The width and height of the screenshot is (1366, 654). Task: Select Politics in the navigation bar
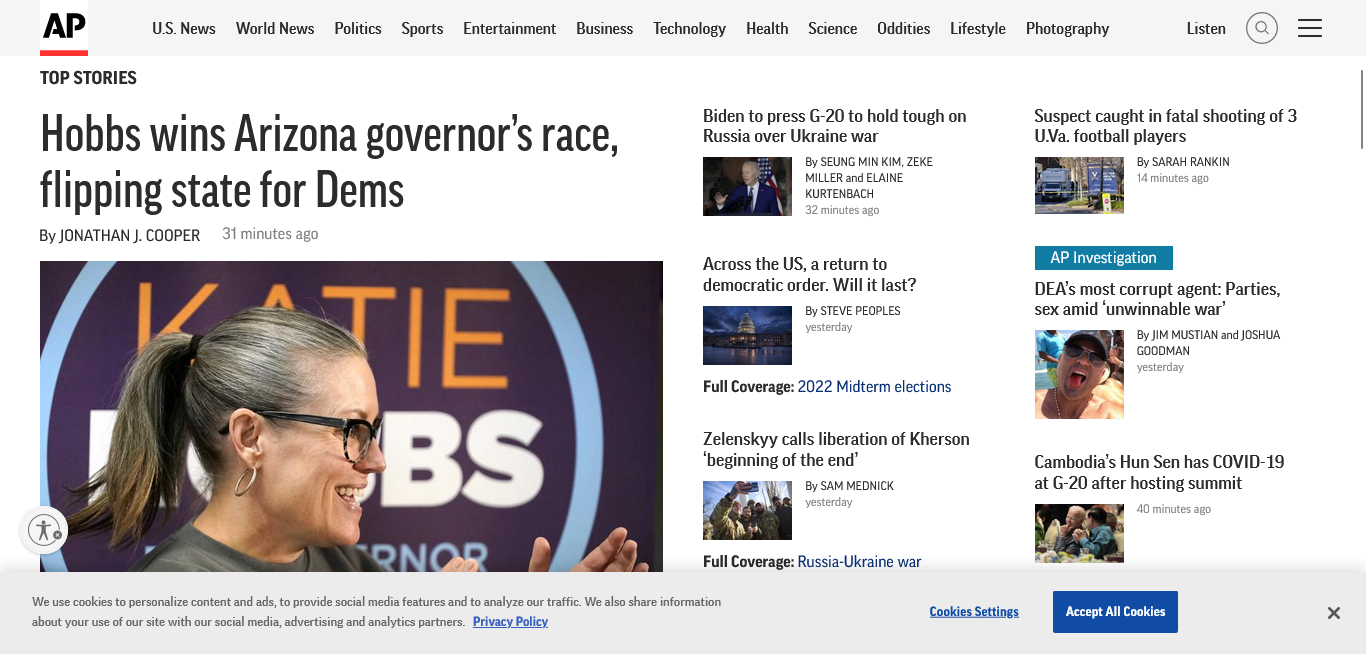(358, 28)
